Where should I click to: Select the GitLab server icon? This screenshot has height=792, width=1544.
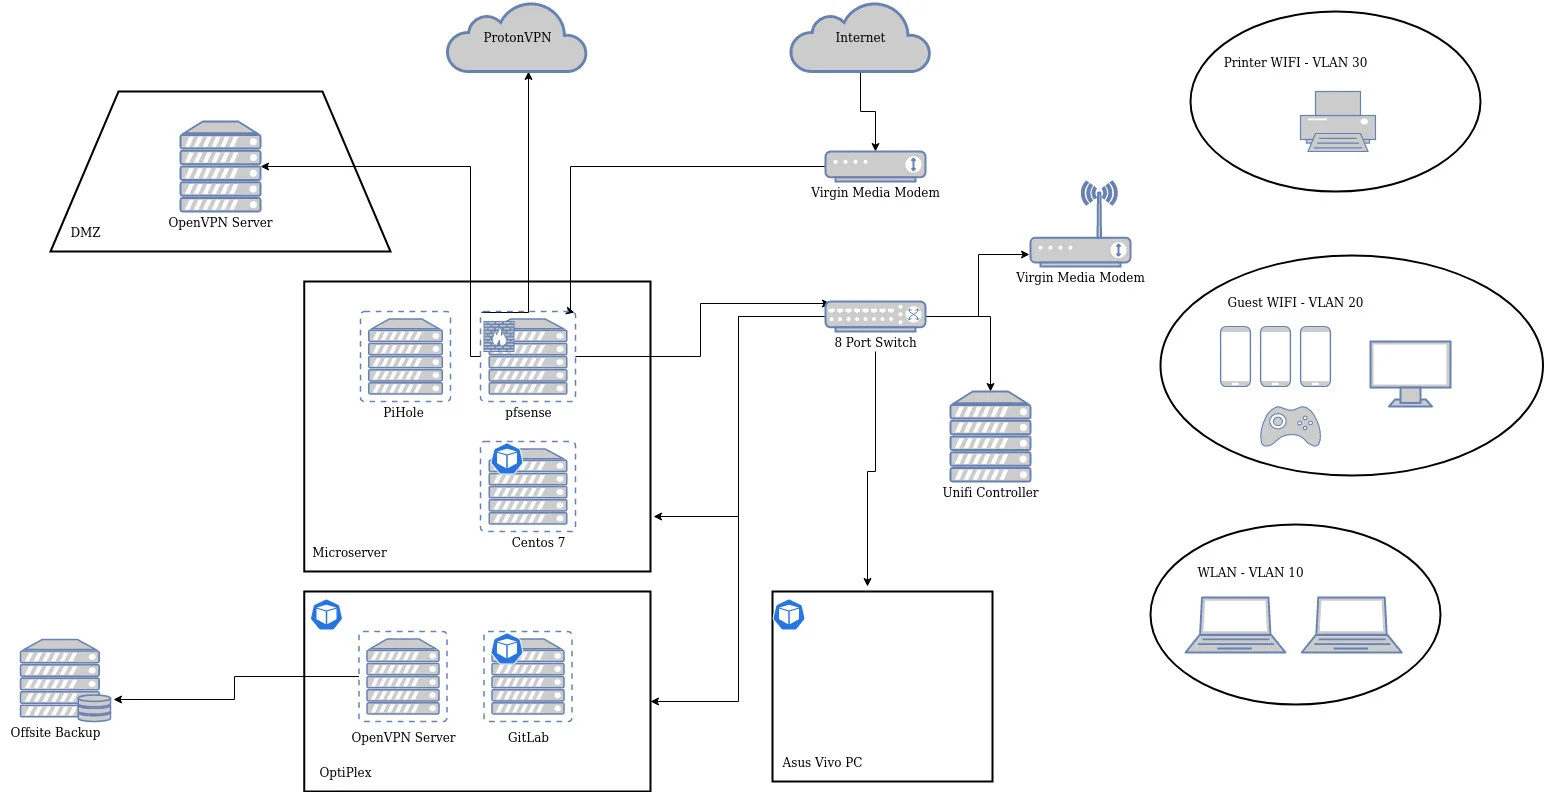click(x=528, y=677)
